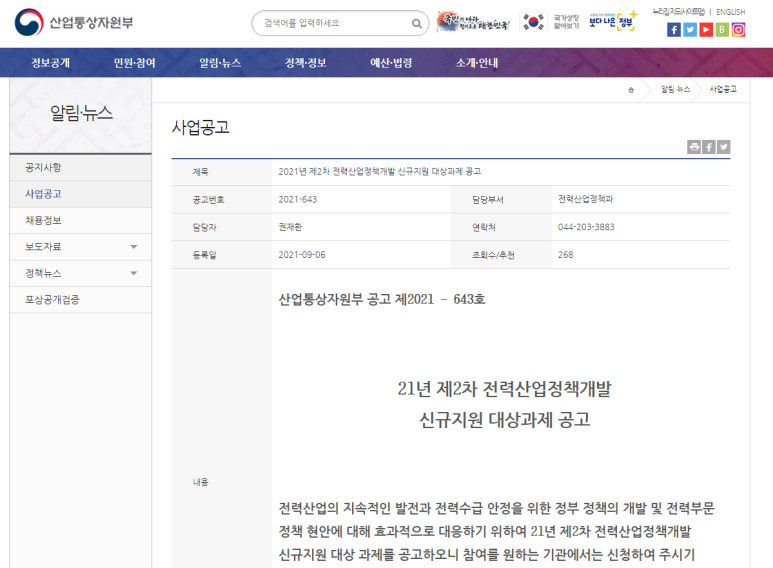Click 알림·뉴스 in breadcrumb

(675, 89)
